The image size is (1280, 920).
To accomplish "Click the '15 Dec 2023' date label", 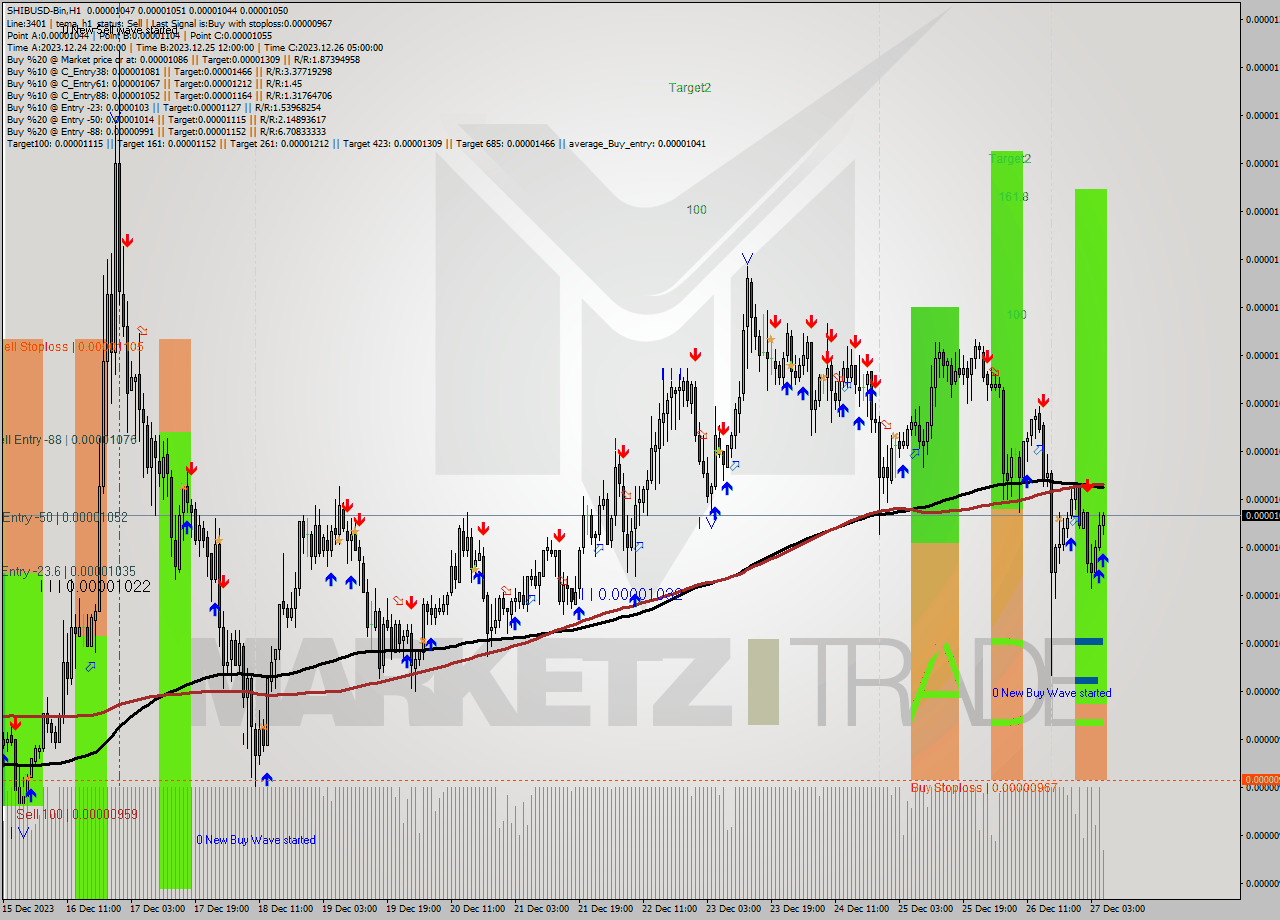I will [x=28, y=909].
